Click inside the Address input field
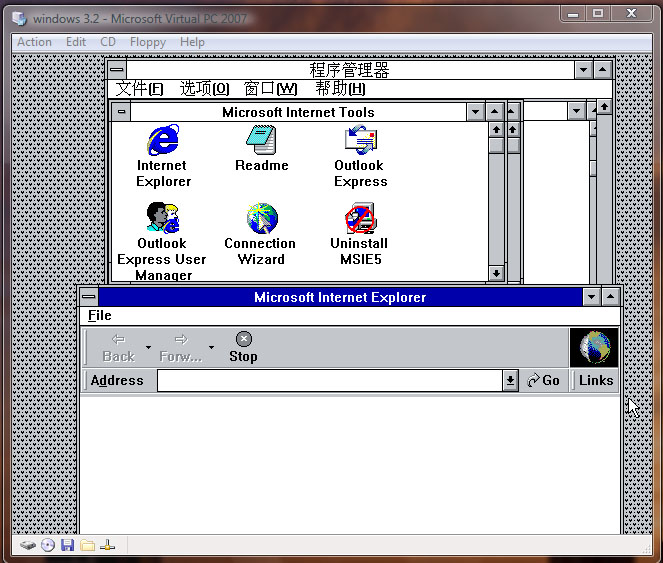663x563 pixels. (330, 381)
